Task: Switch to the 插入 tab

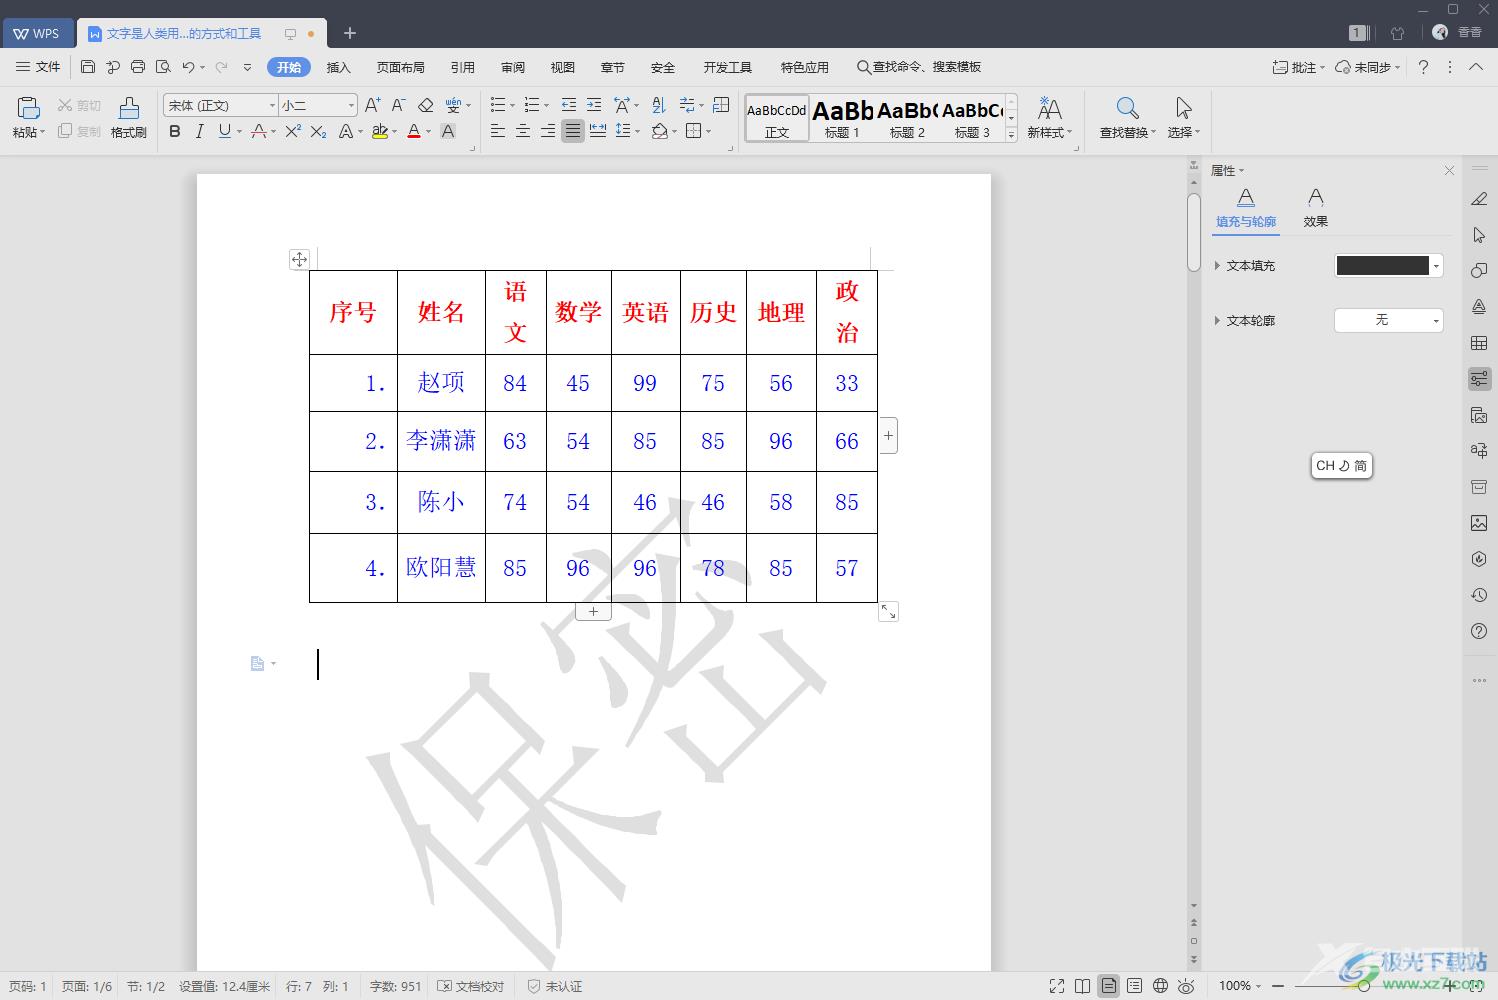Action: (x=339, y=67)
